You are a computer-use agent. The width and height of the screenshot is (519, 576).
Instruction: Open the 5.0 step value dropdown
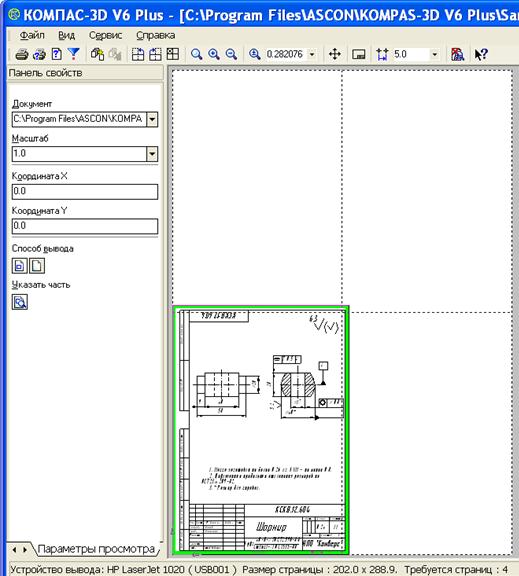[435, 54]
